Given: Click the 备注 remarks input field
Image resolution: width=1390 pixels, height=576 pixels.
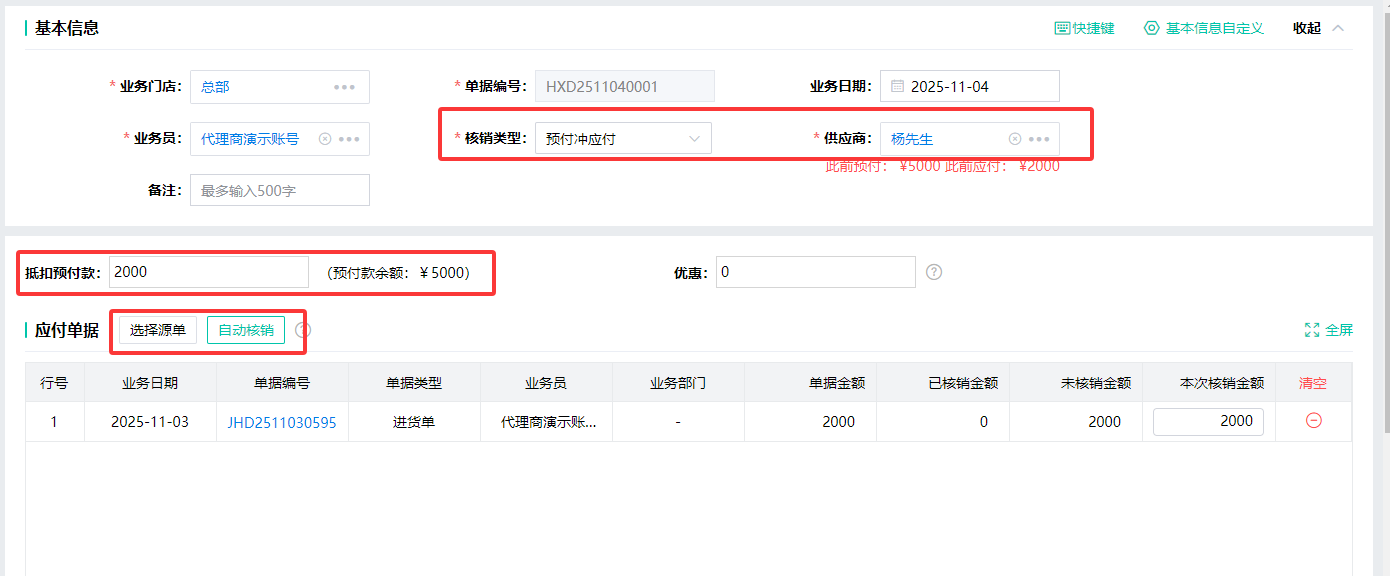Looking at the screenshot, I should pyautogui.click(x=280, y=190).
